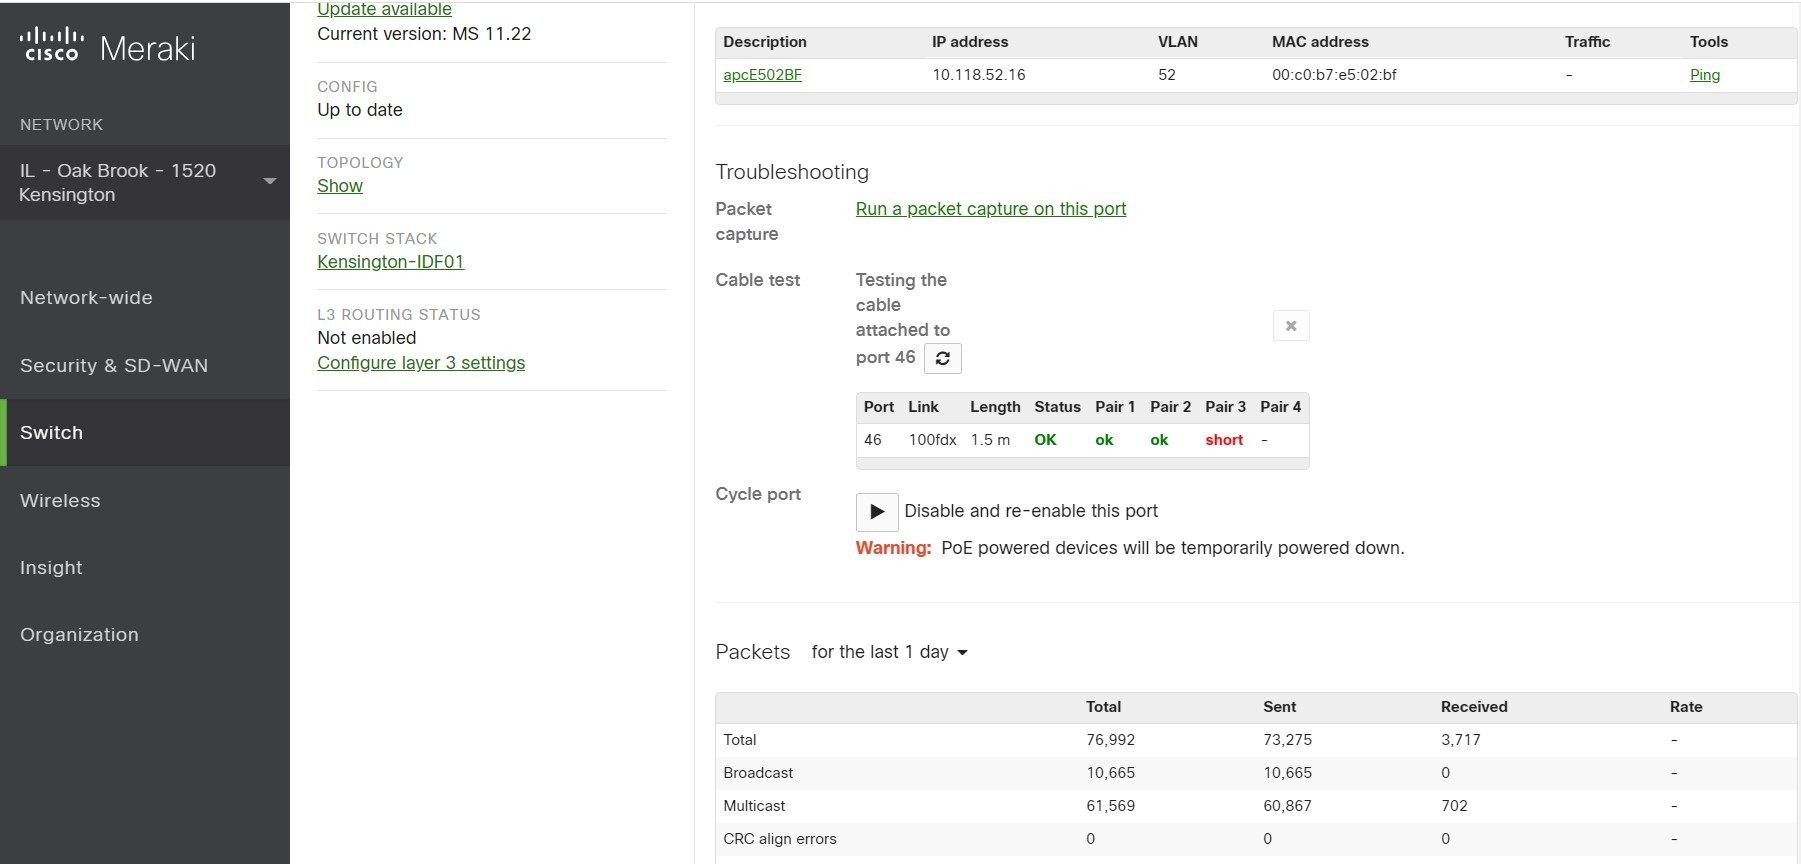Click the VLAN column header
The image size is (1801, 864).
click(1178, 42)
